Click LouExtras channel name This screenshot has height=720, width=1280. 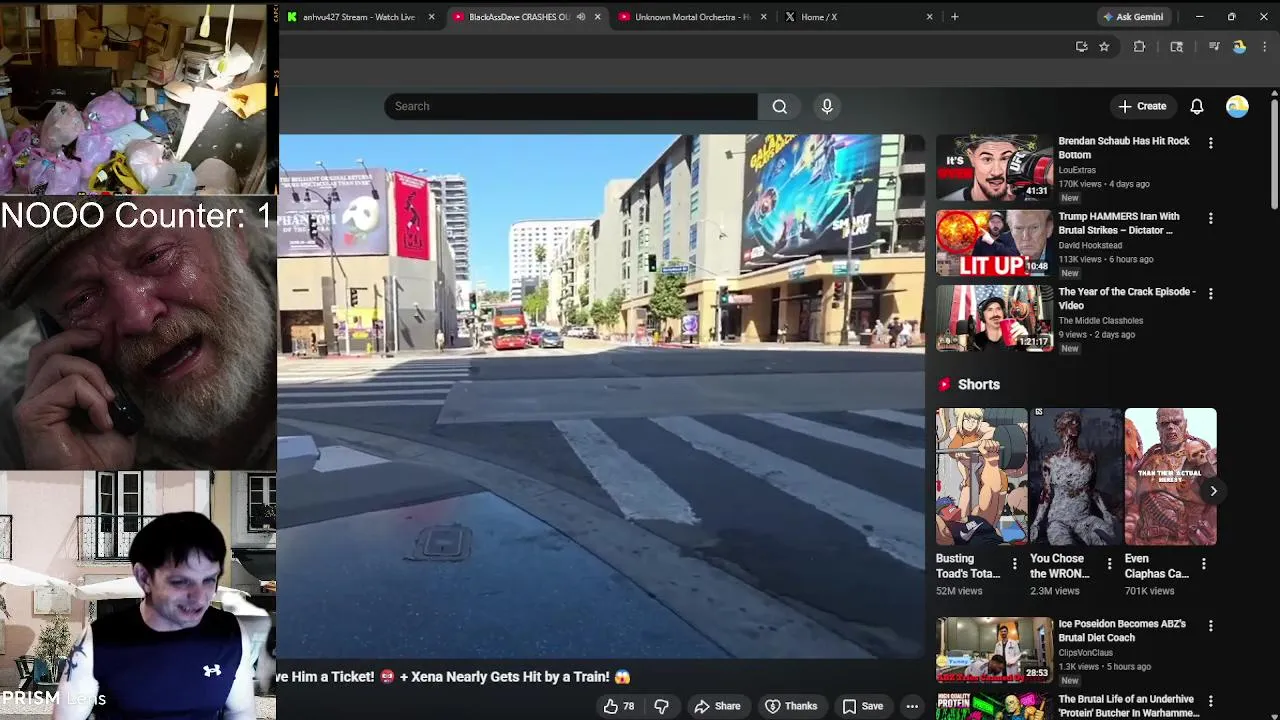(x=1077, y=170)
